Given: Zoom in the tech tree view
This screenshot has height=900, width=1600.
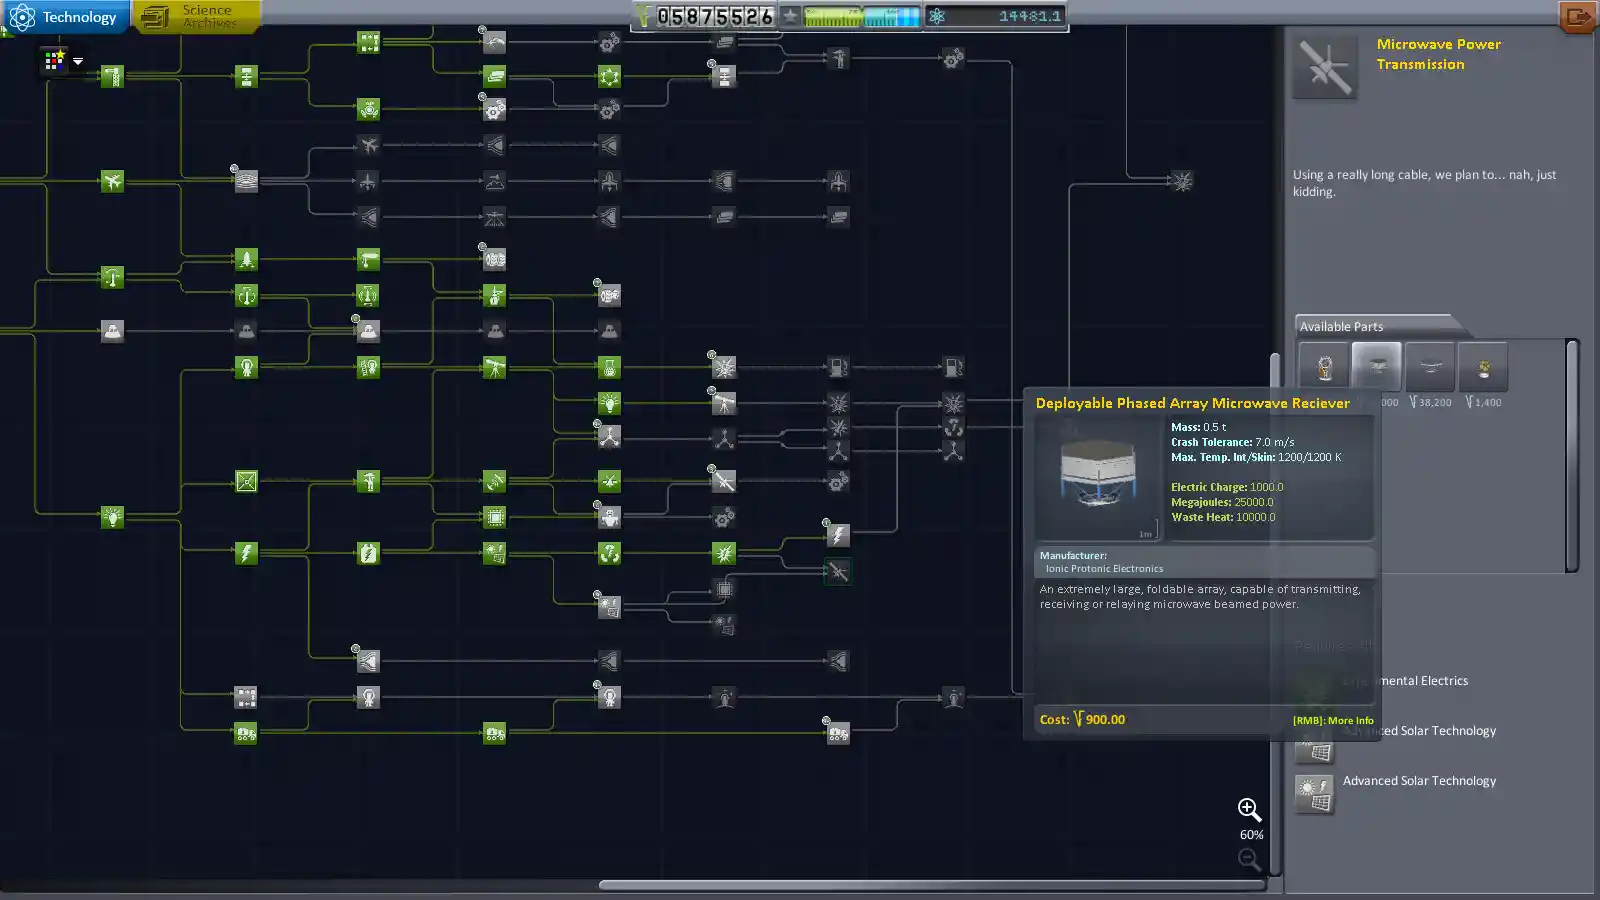Looking at the screenshot, I should pos(1249,809).
